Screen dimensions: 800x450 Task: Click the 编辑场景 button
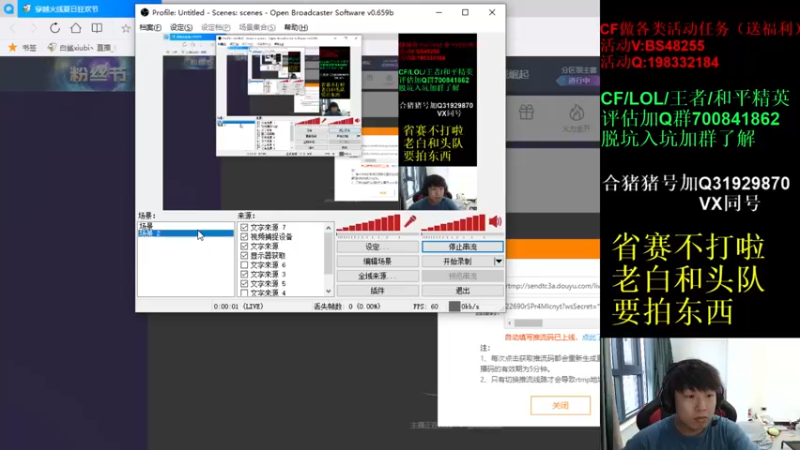click(378, 261)
